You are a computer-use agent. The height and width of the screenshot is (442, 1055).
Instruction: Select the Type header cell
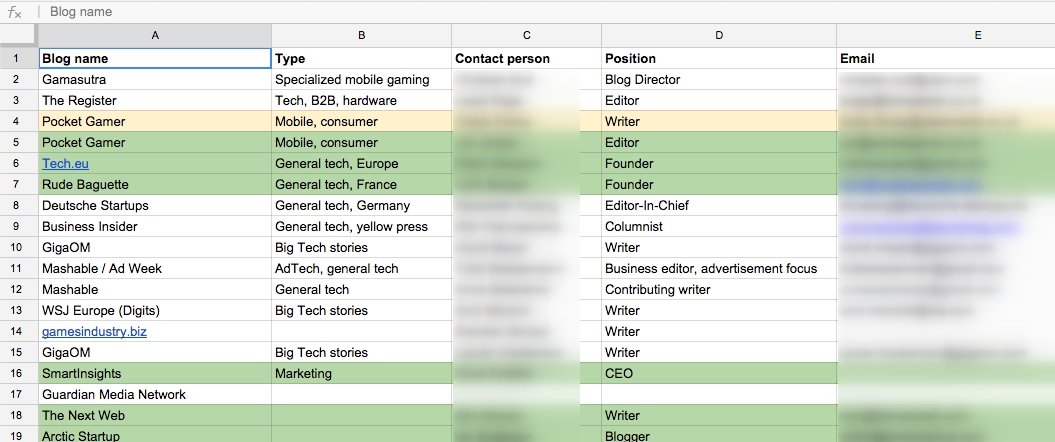361,59
